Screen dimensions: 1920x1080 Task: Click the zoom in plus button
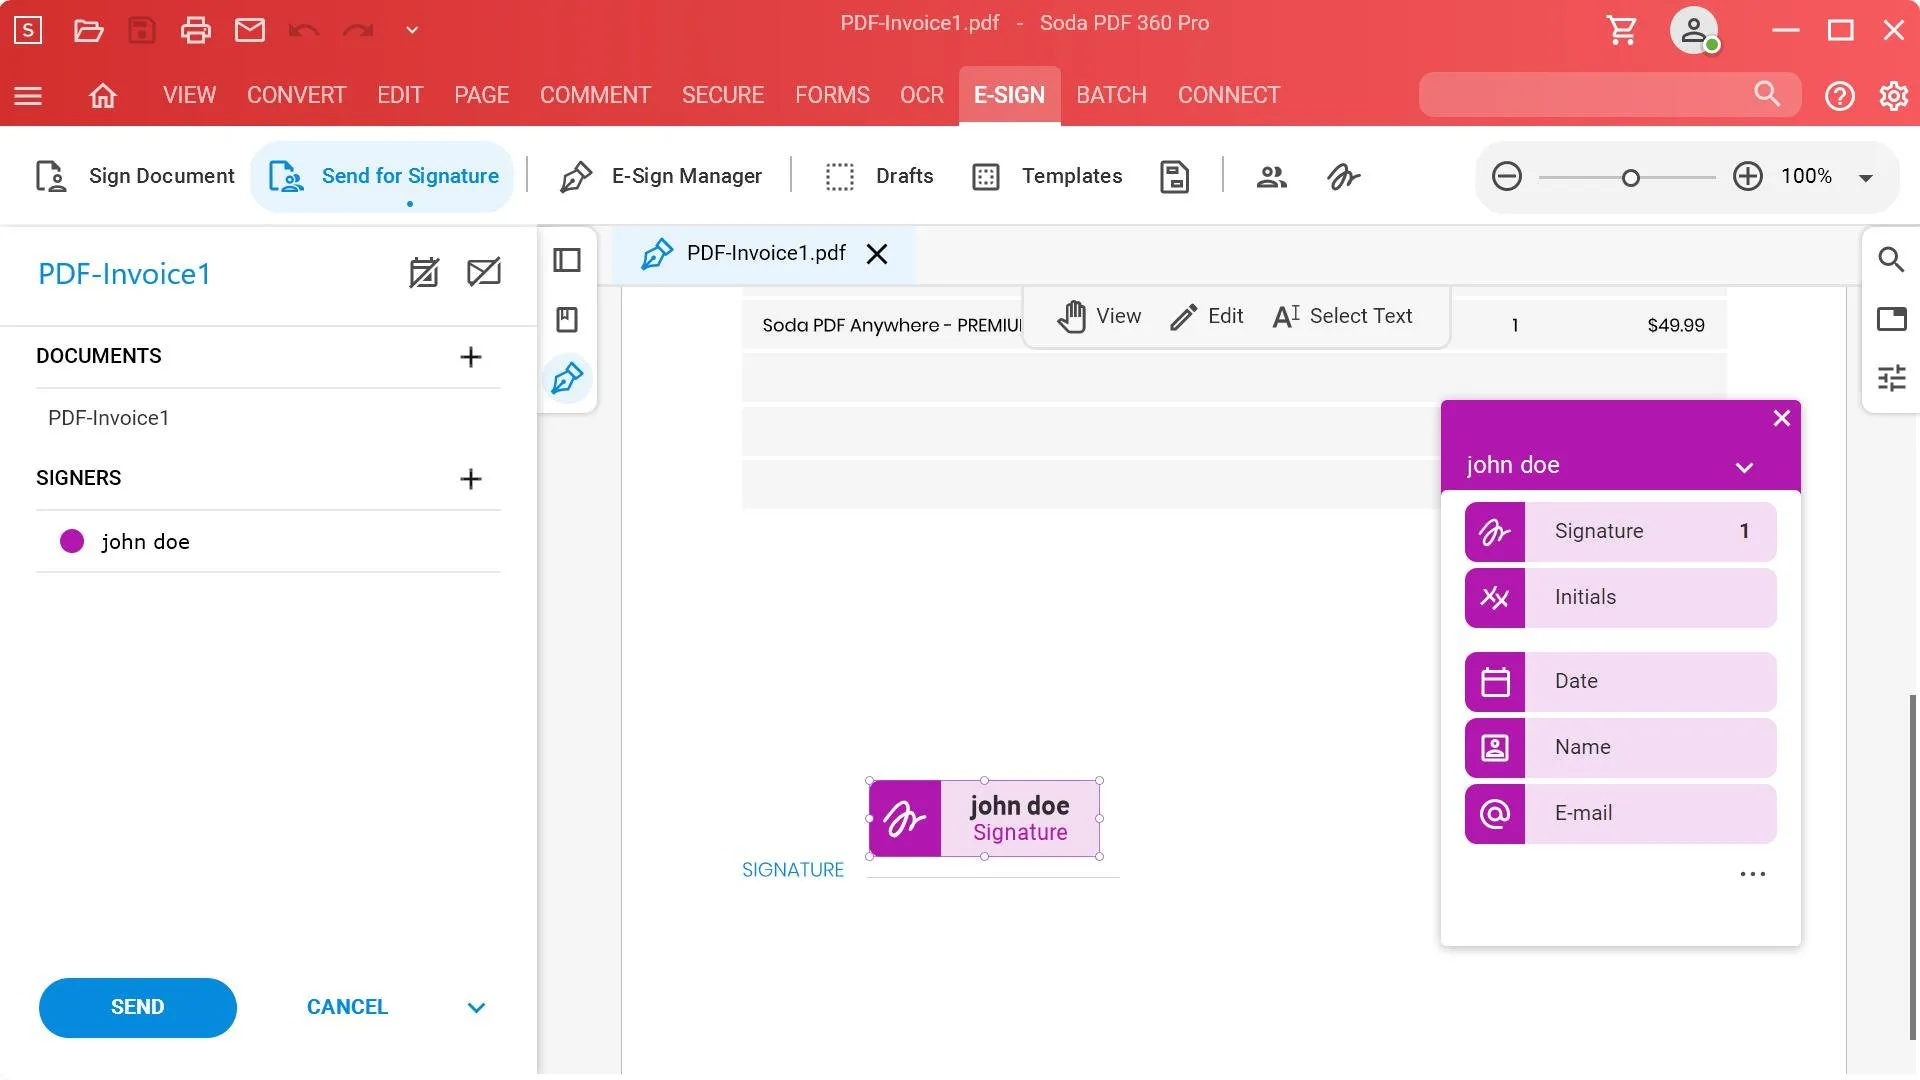[x=1747, y=177]
